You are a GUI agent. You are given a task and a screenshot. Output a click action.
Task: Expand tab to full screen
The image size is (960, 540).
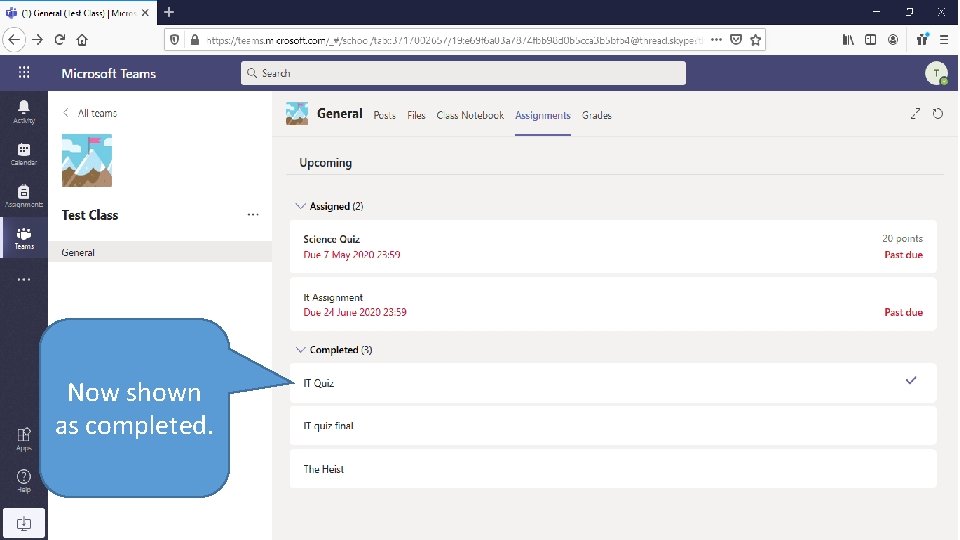[x=915, y=114]
